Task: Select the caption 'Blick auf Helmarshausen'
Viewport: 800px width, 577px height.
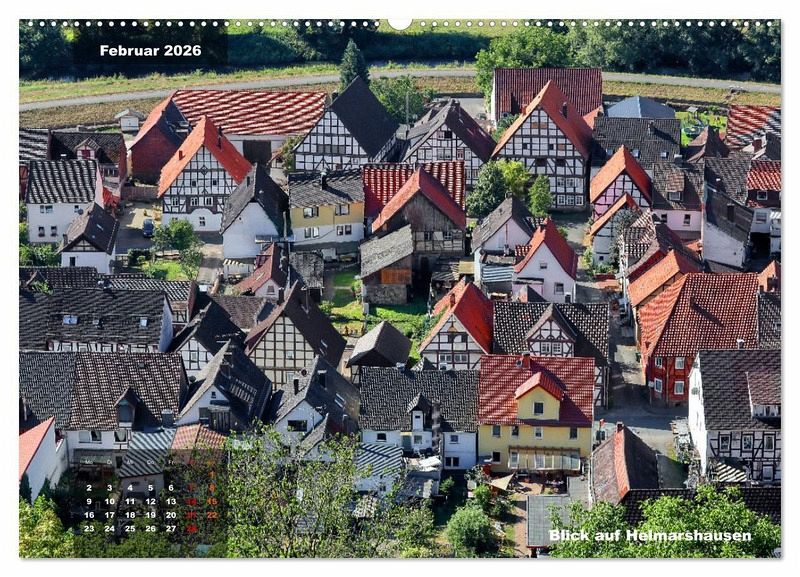Action: [x=650, y=535]
